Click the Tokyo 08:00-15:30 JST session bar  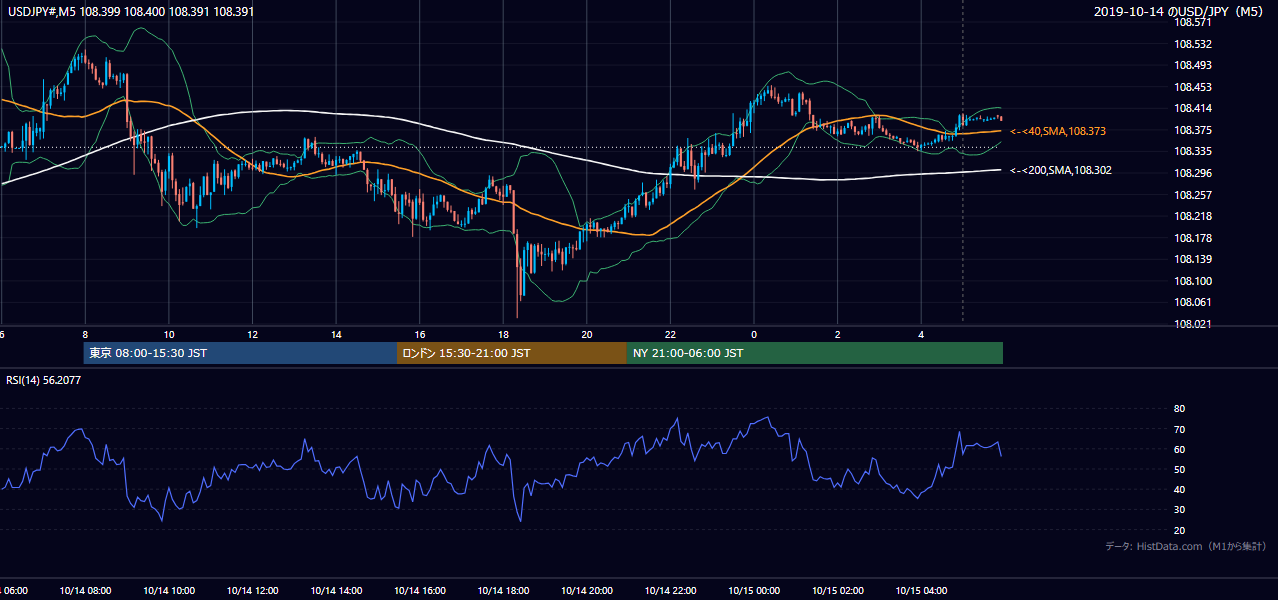click(x=240, y=353)
